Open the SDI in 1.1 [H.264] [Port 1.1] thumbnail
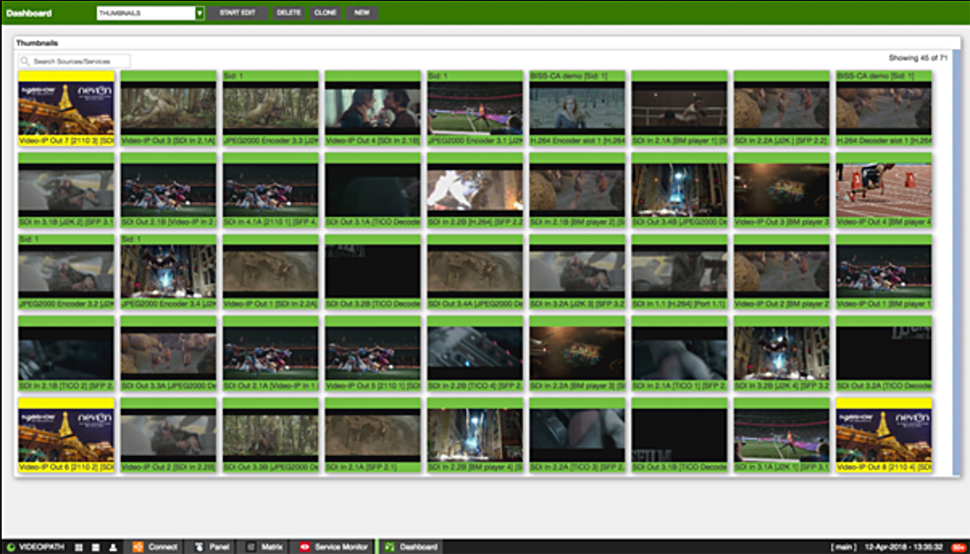 679,272
